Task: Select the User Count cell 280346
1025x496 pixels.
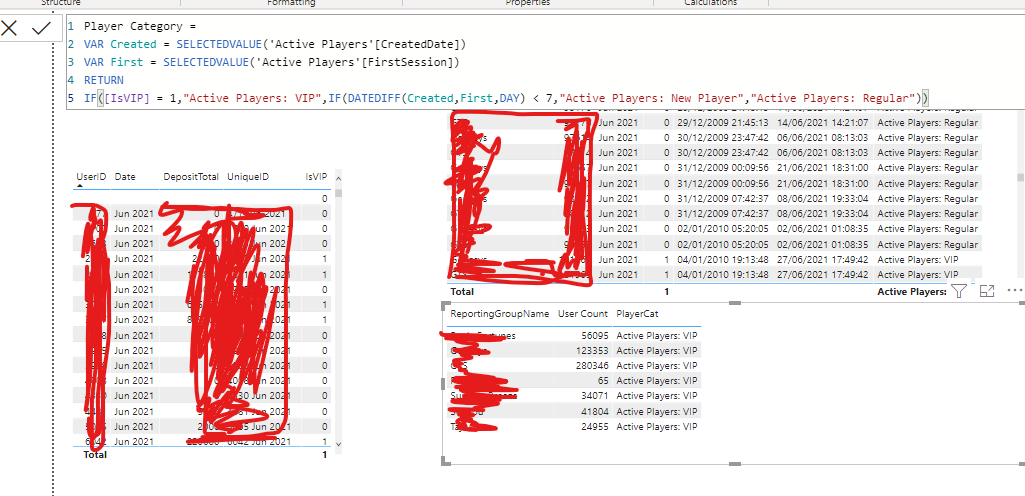Action: tap(591, 365)
